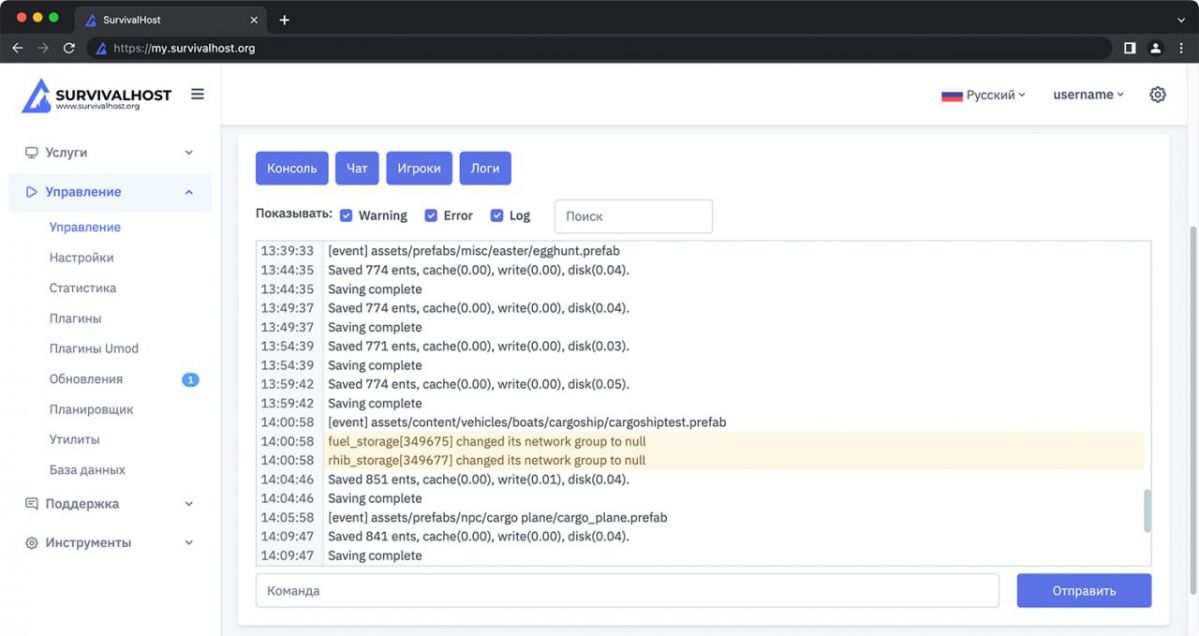Open the Русский language dropdown
This screenshot has width=1199, height=636.
[983, 95]
